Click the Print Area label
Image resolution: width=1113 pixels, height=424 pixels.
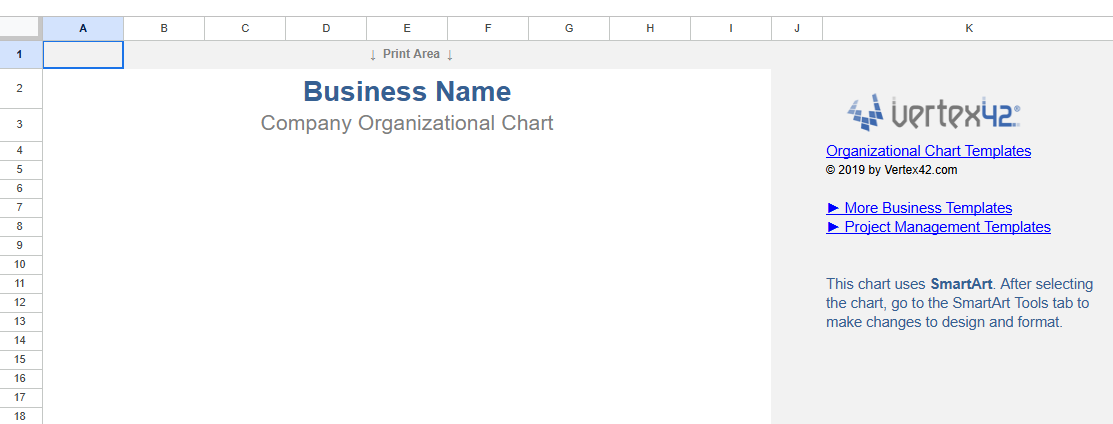(x=411, y=54)
